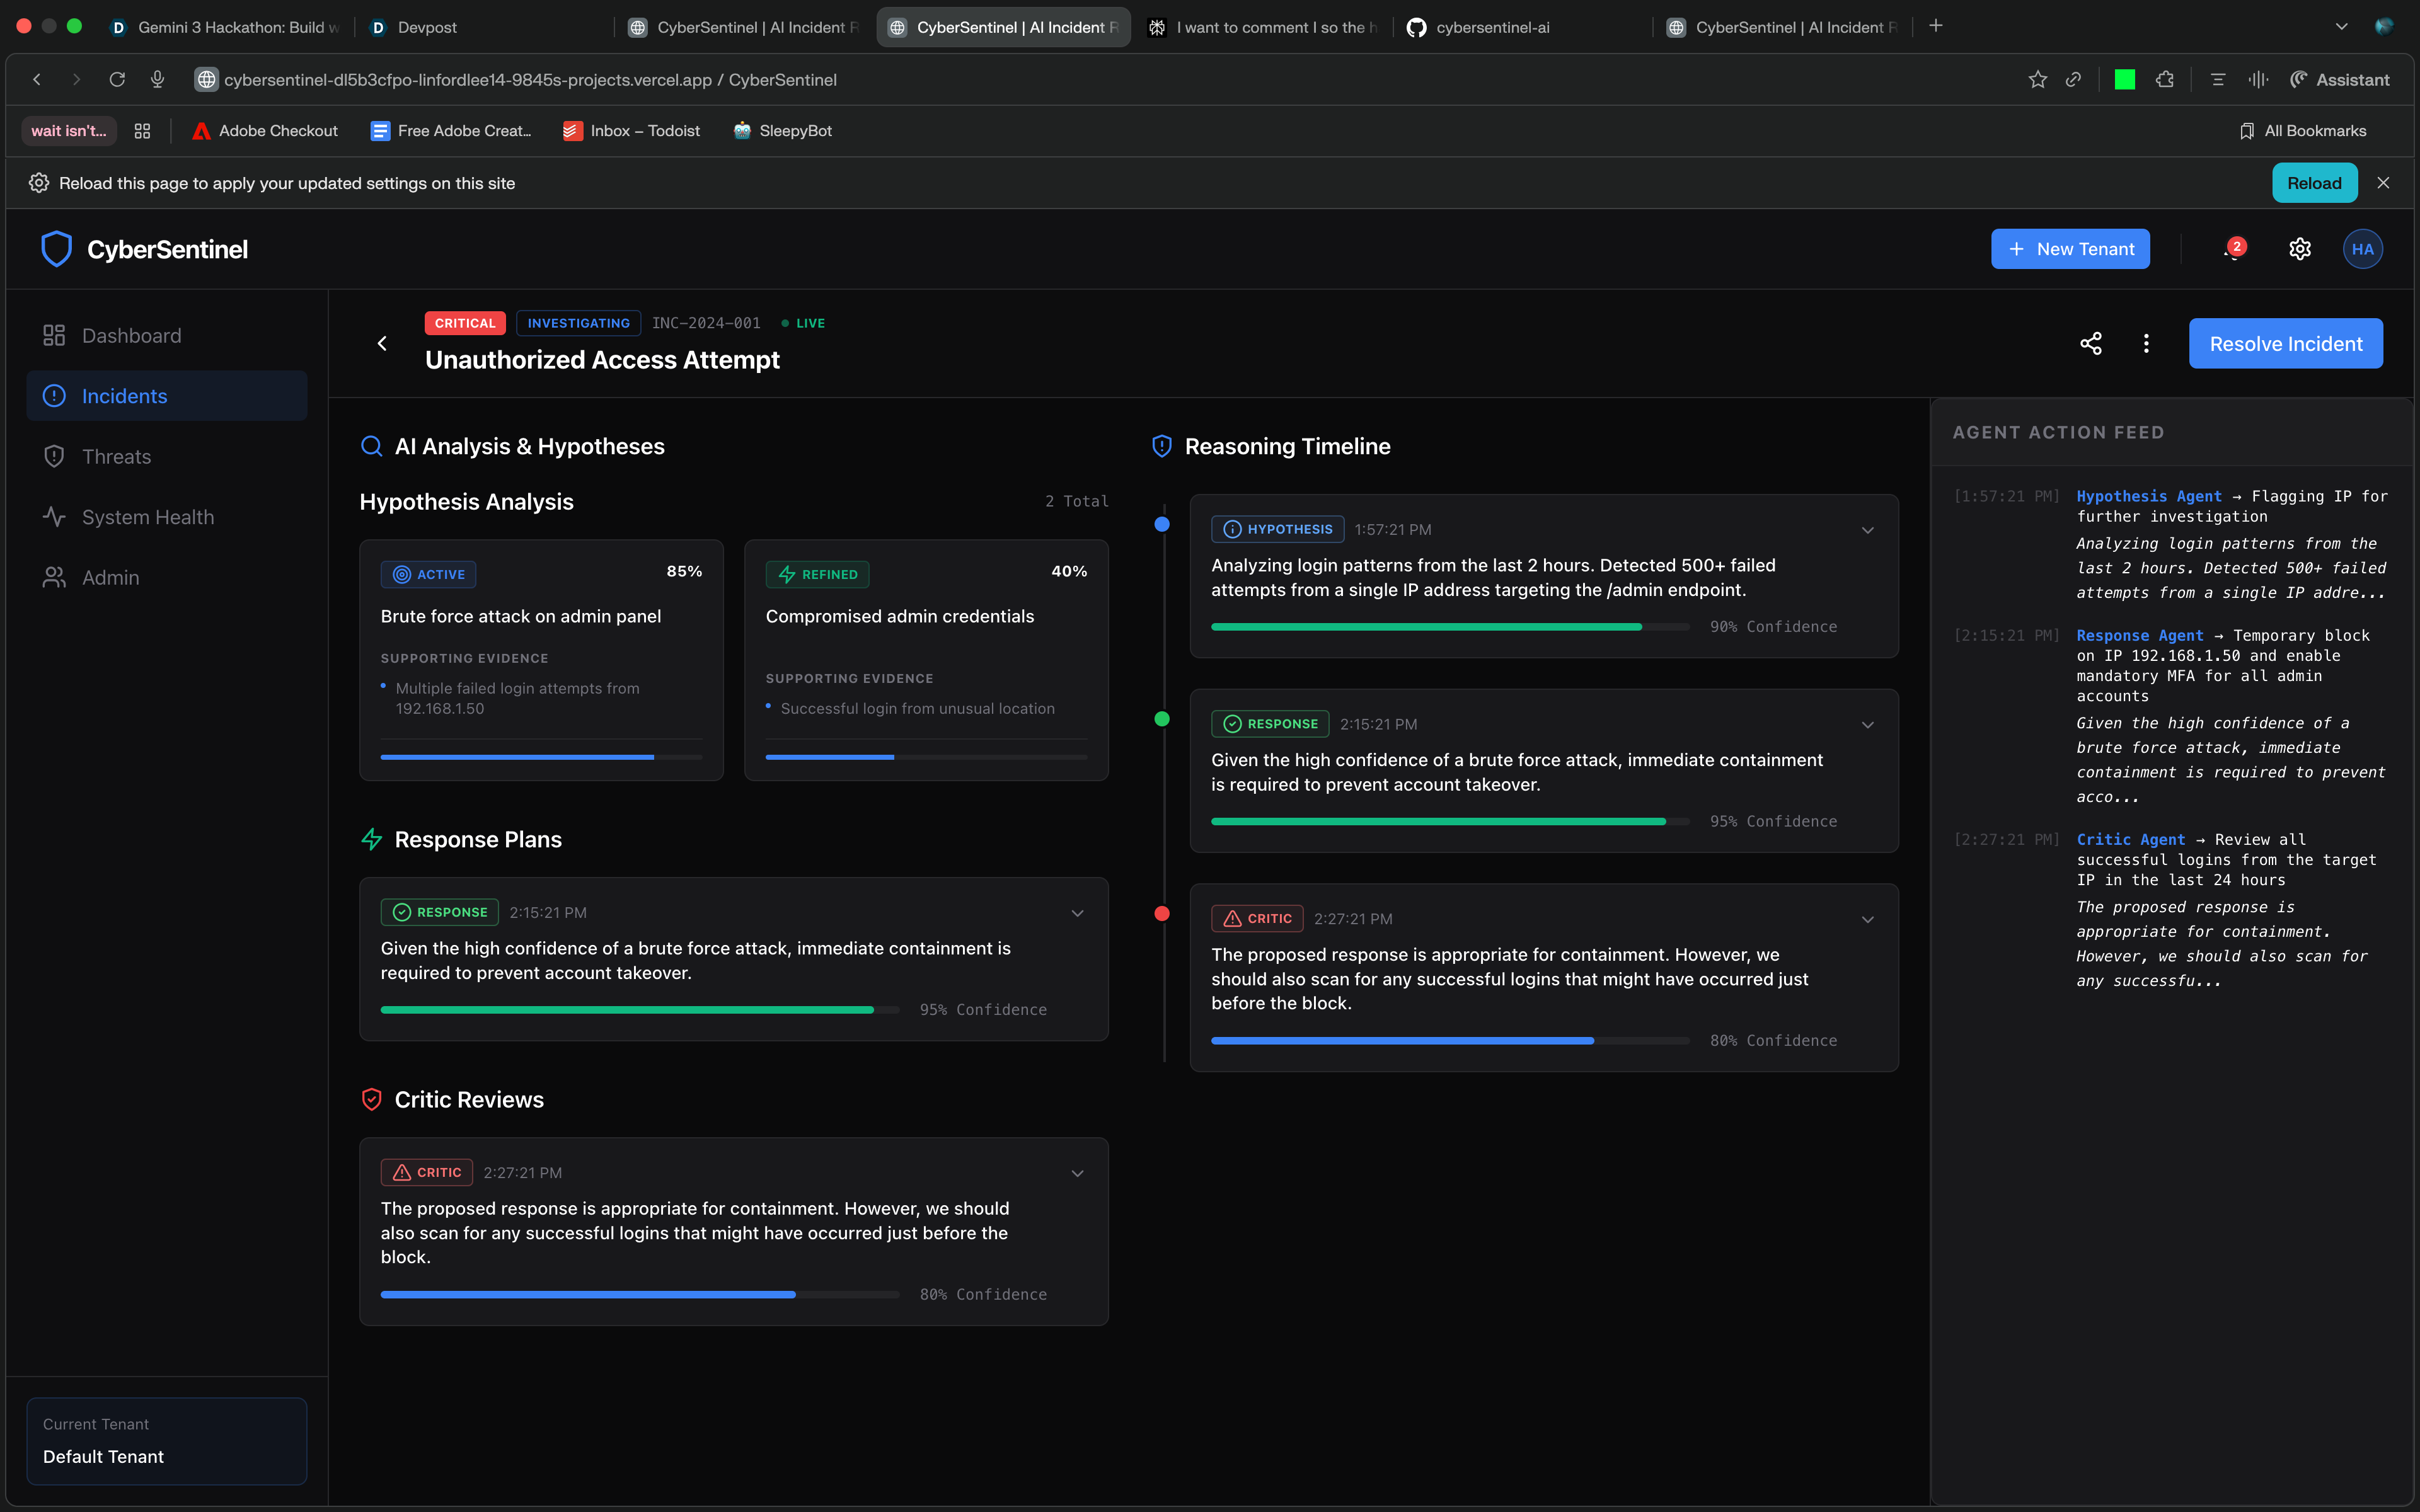Viewport: 2420px width, 1512px height.
Task: Click the share incident icon
Action: (x=2090, y=343)
